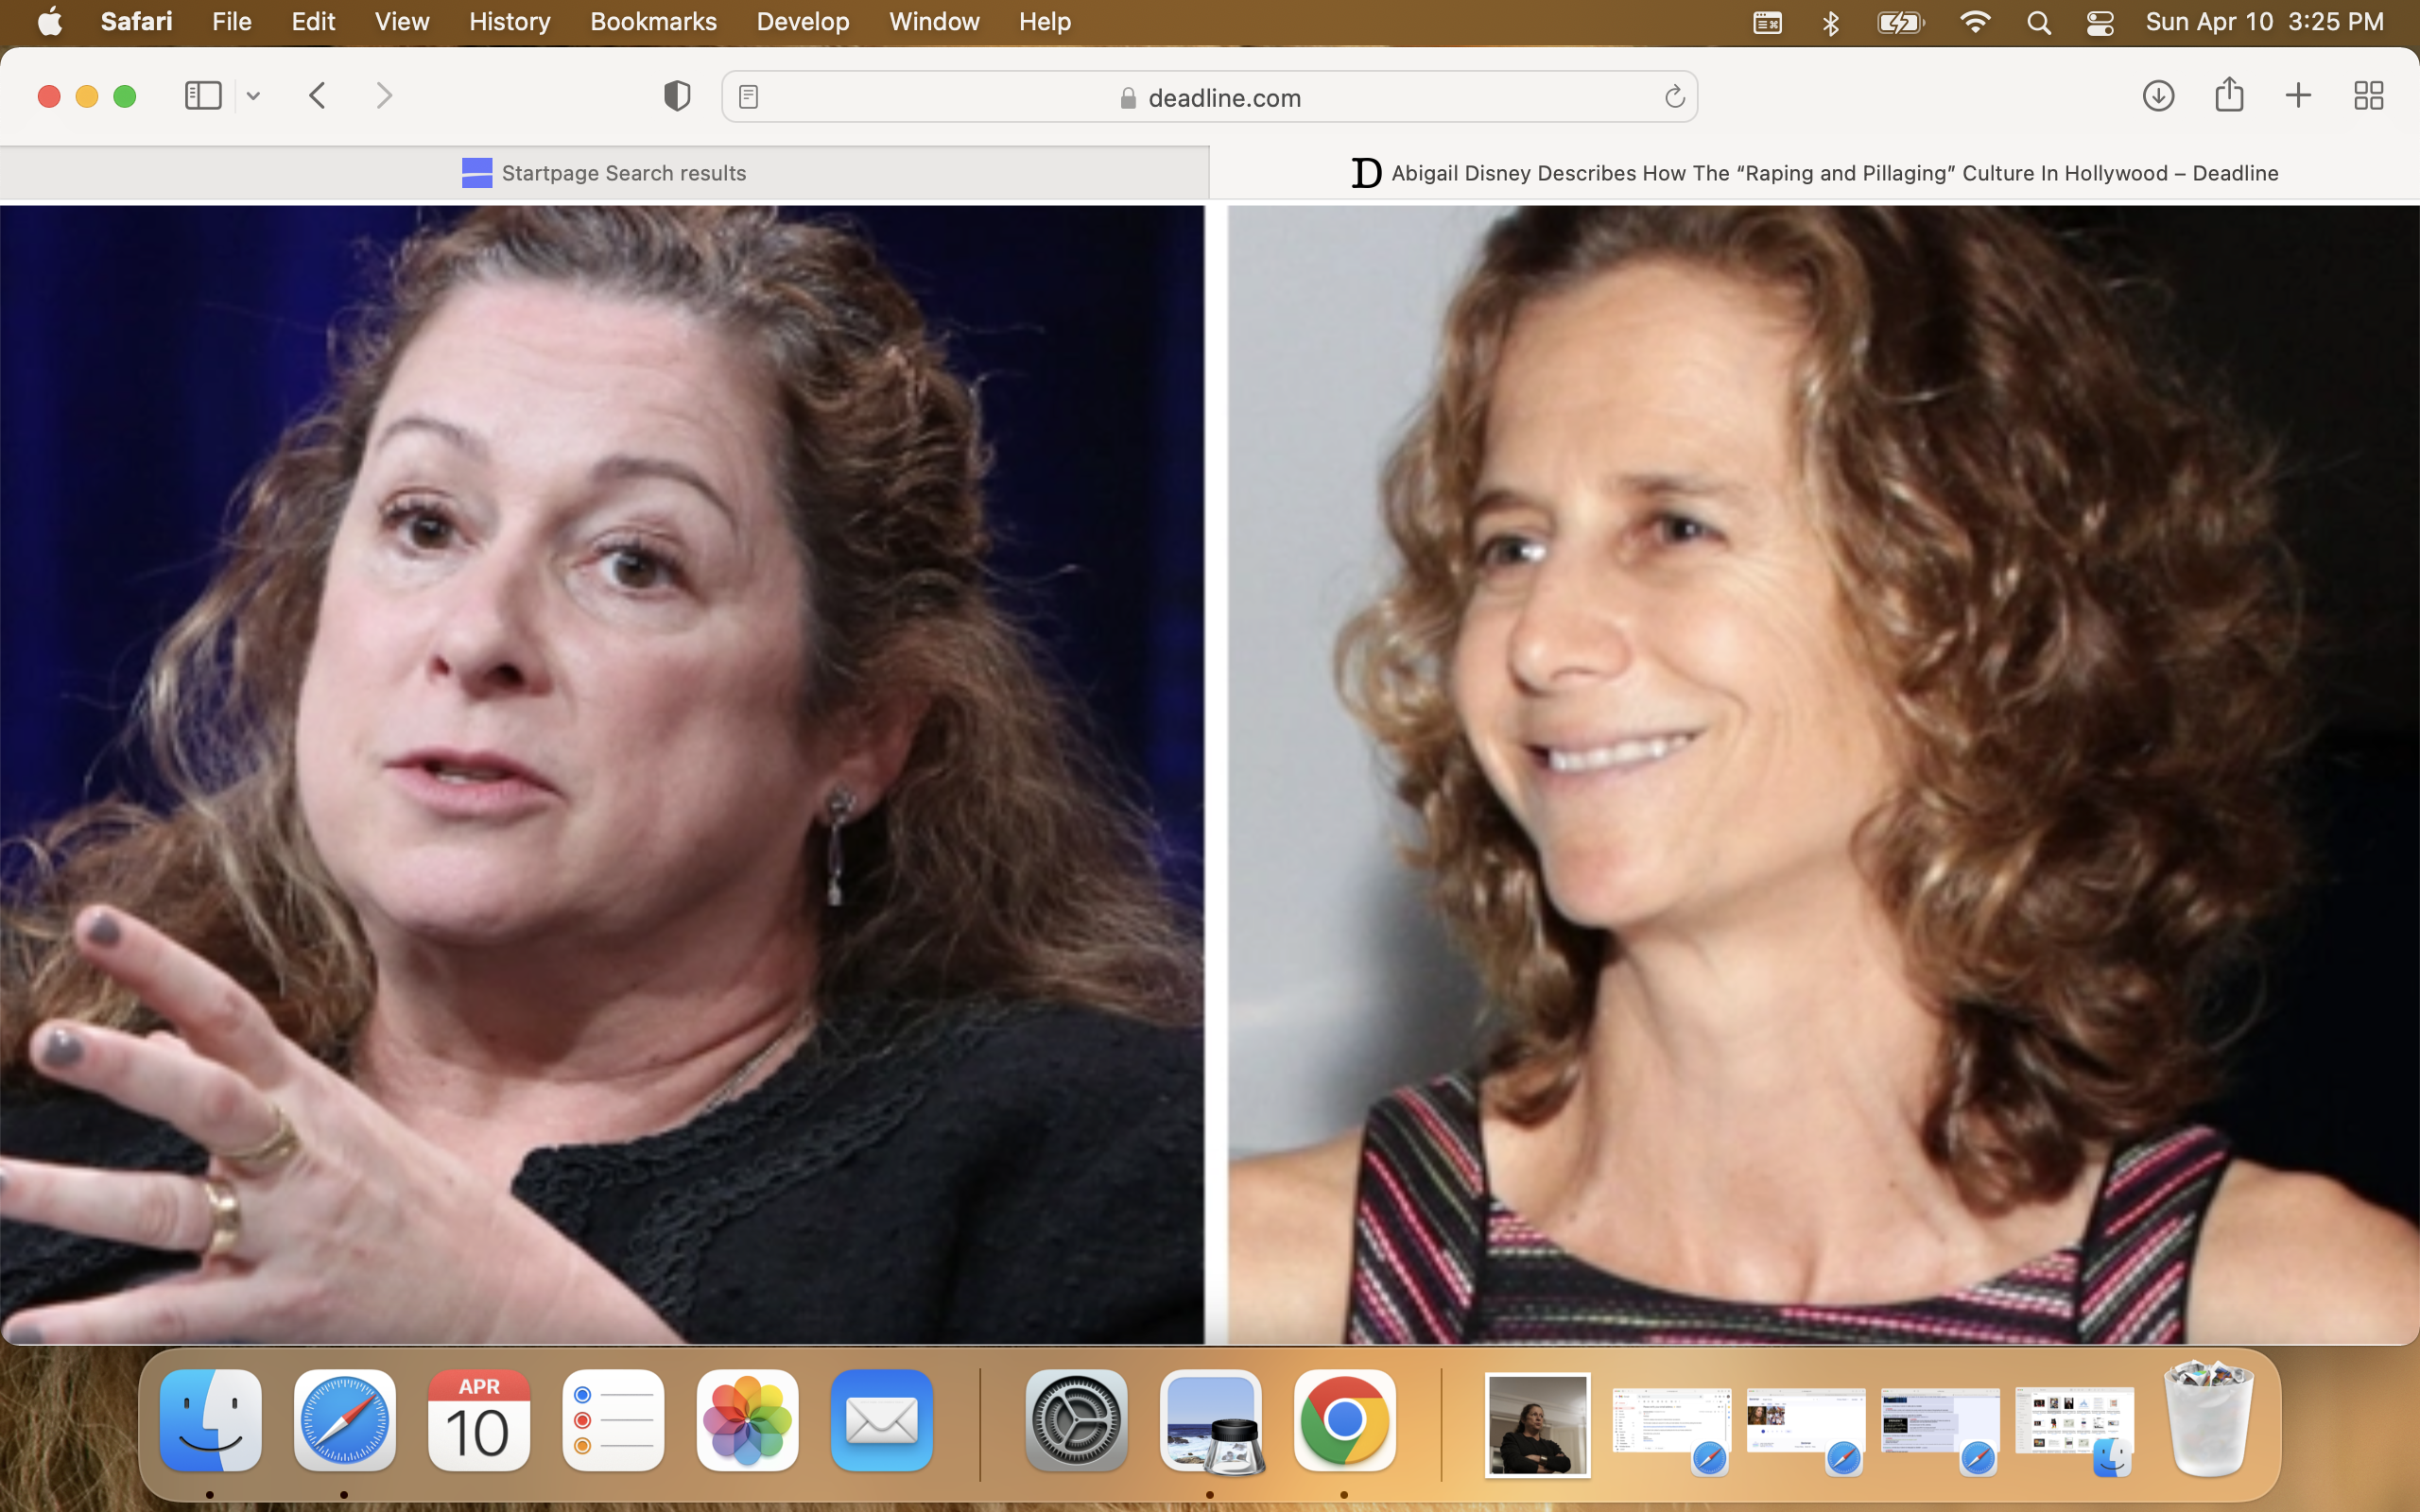Click the date and time clock
Screen dimensions: 2420x1512
pyautogui.click(x=2264, y=22)
